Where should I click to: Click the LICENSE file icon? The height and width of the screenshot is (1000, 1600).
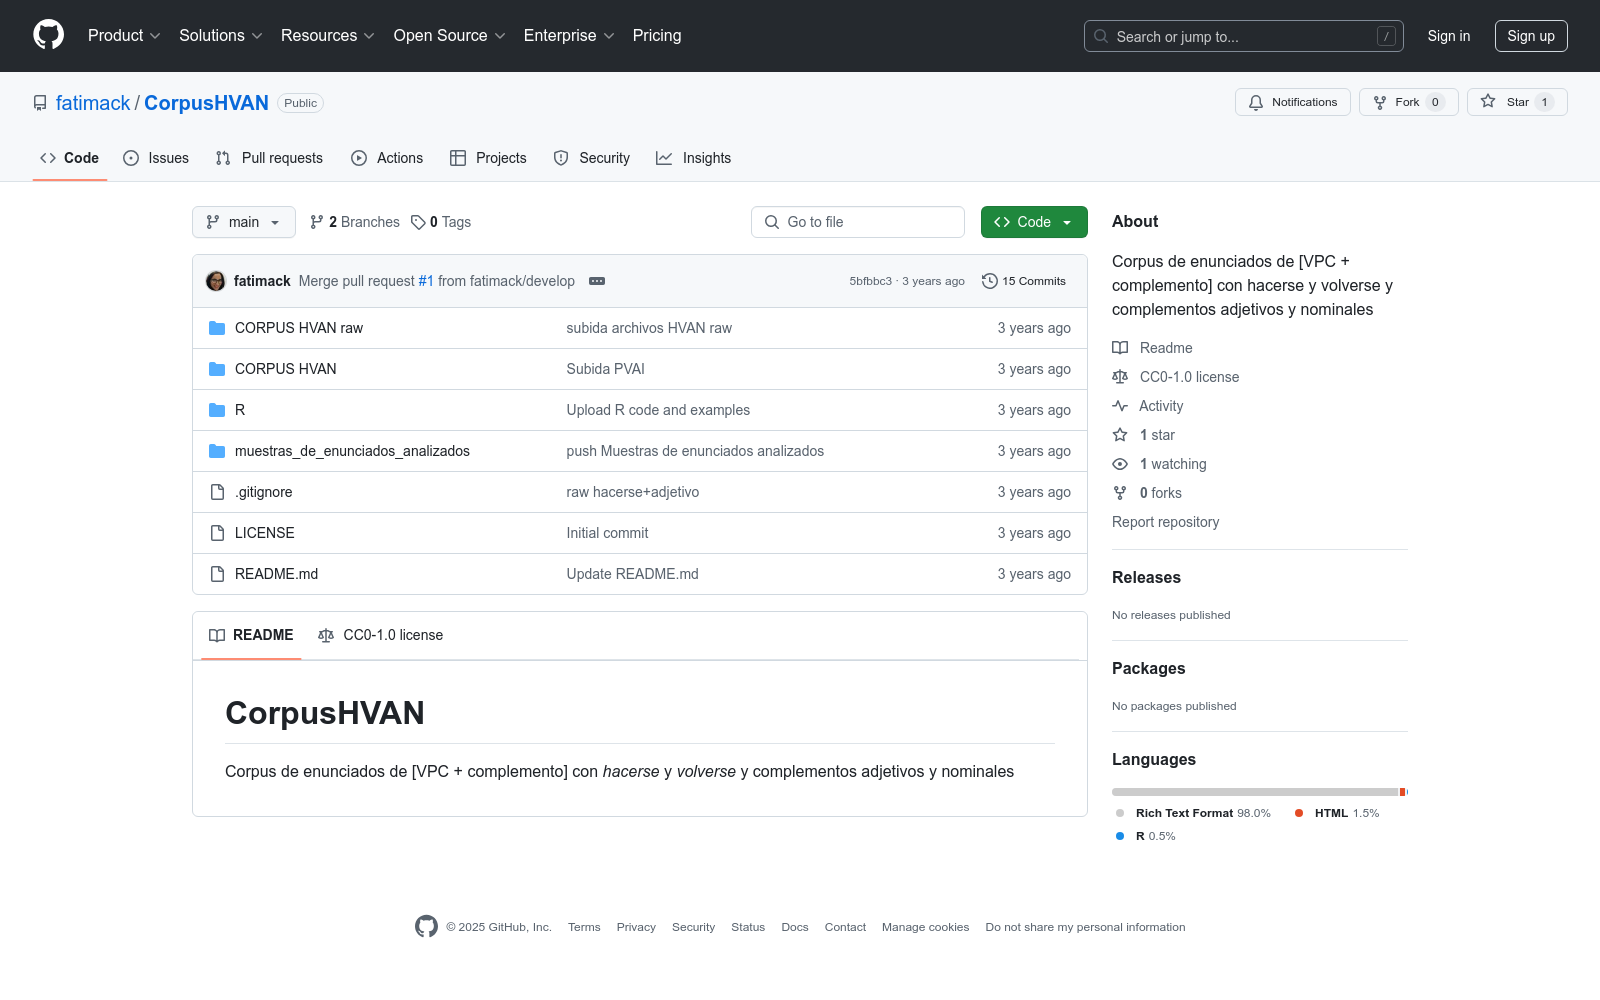coord(217,533)
